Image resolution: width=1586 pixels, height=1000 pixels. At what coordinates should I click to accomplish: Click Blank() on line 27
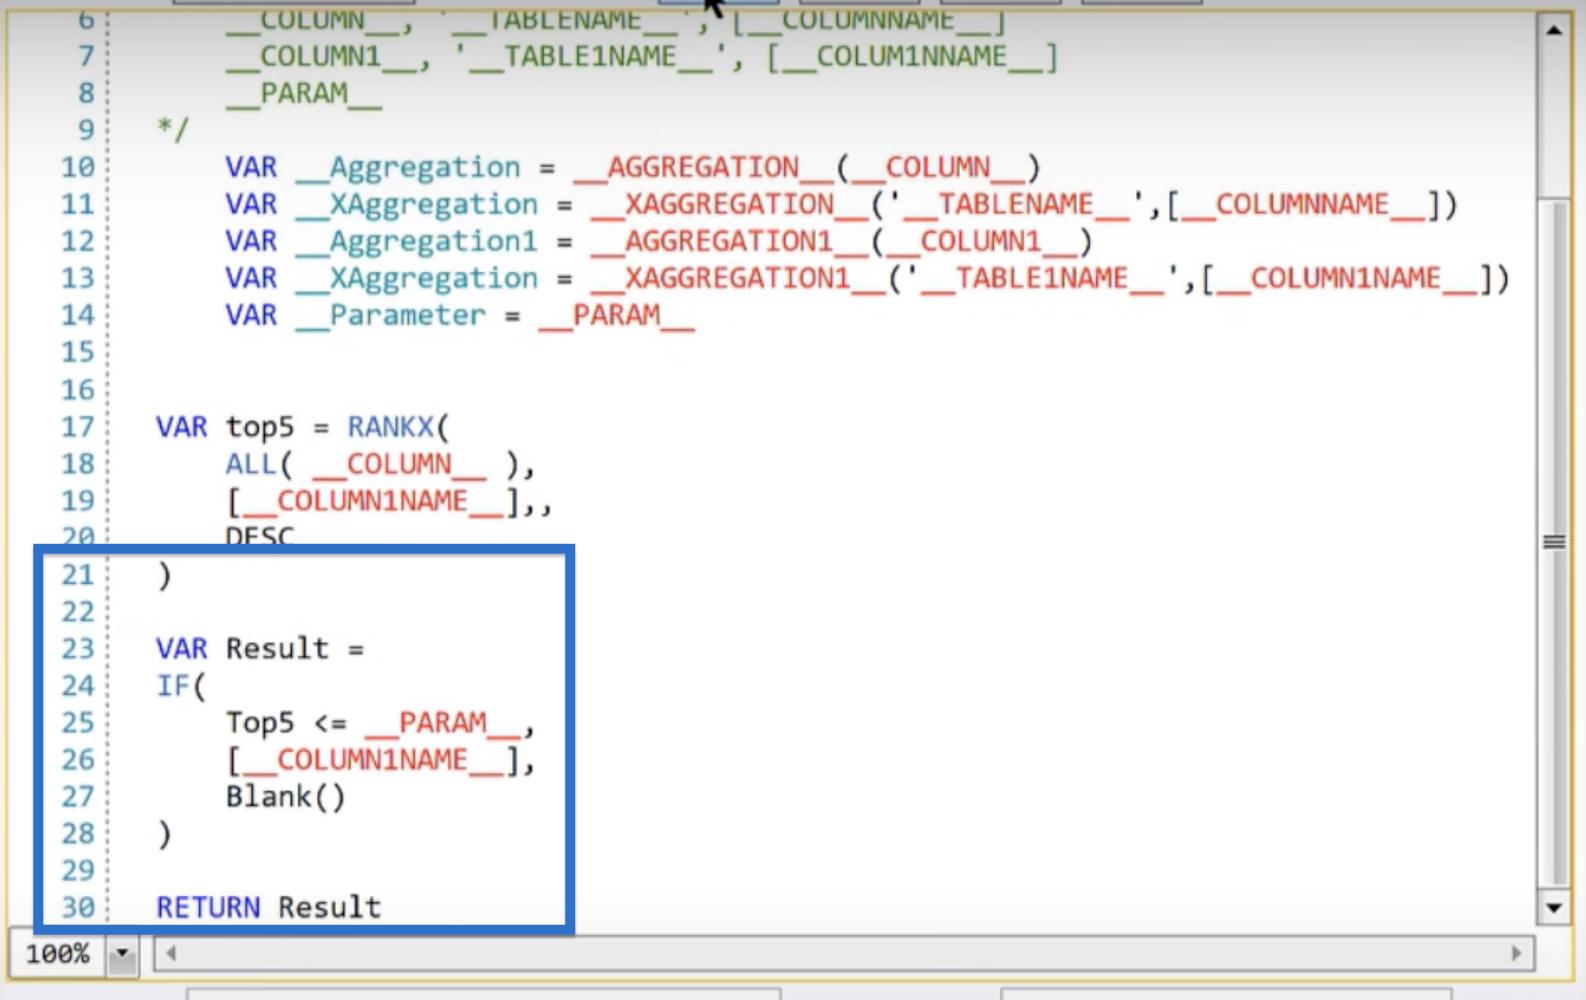pos(286,797)
